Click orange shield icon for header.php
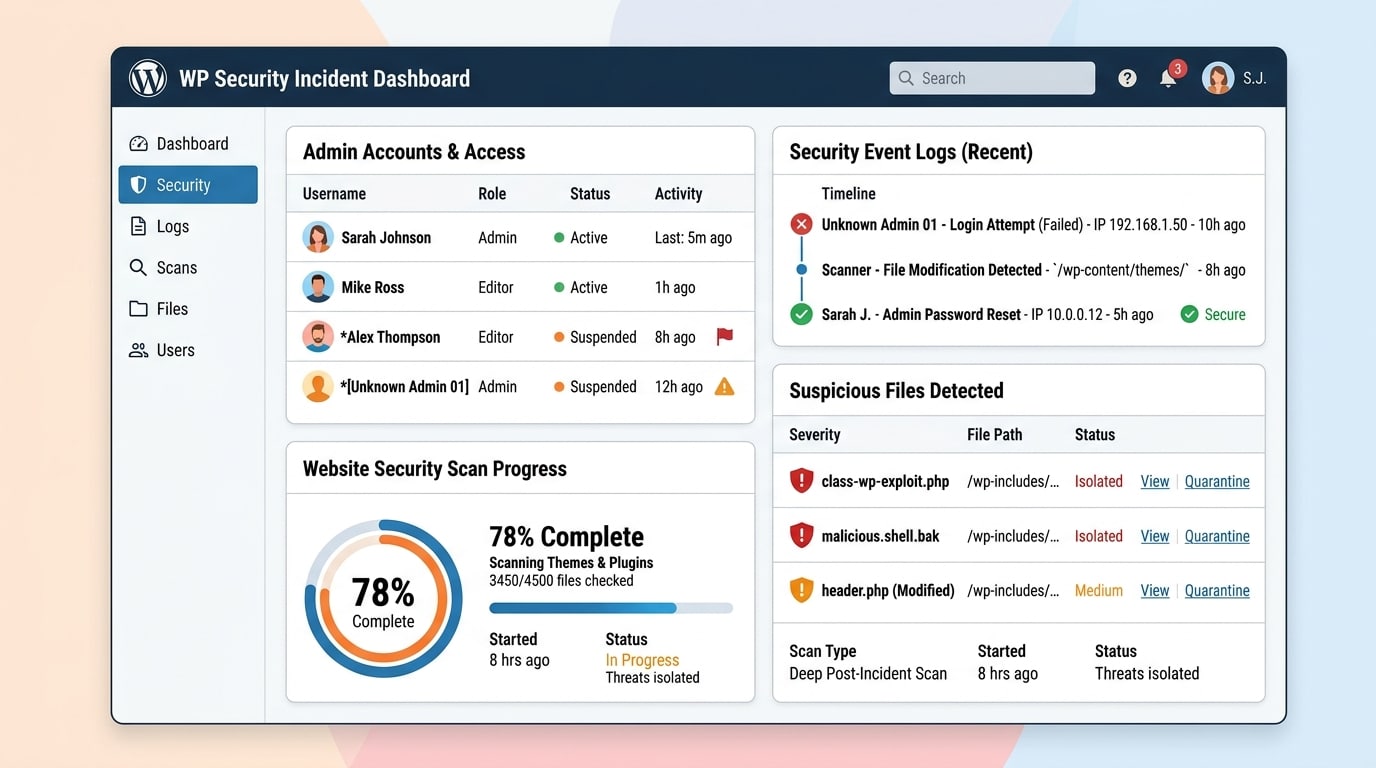Image resolution: width=1376 pixels, height=768 pixels. point(801,590)
